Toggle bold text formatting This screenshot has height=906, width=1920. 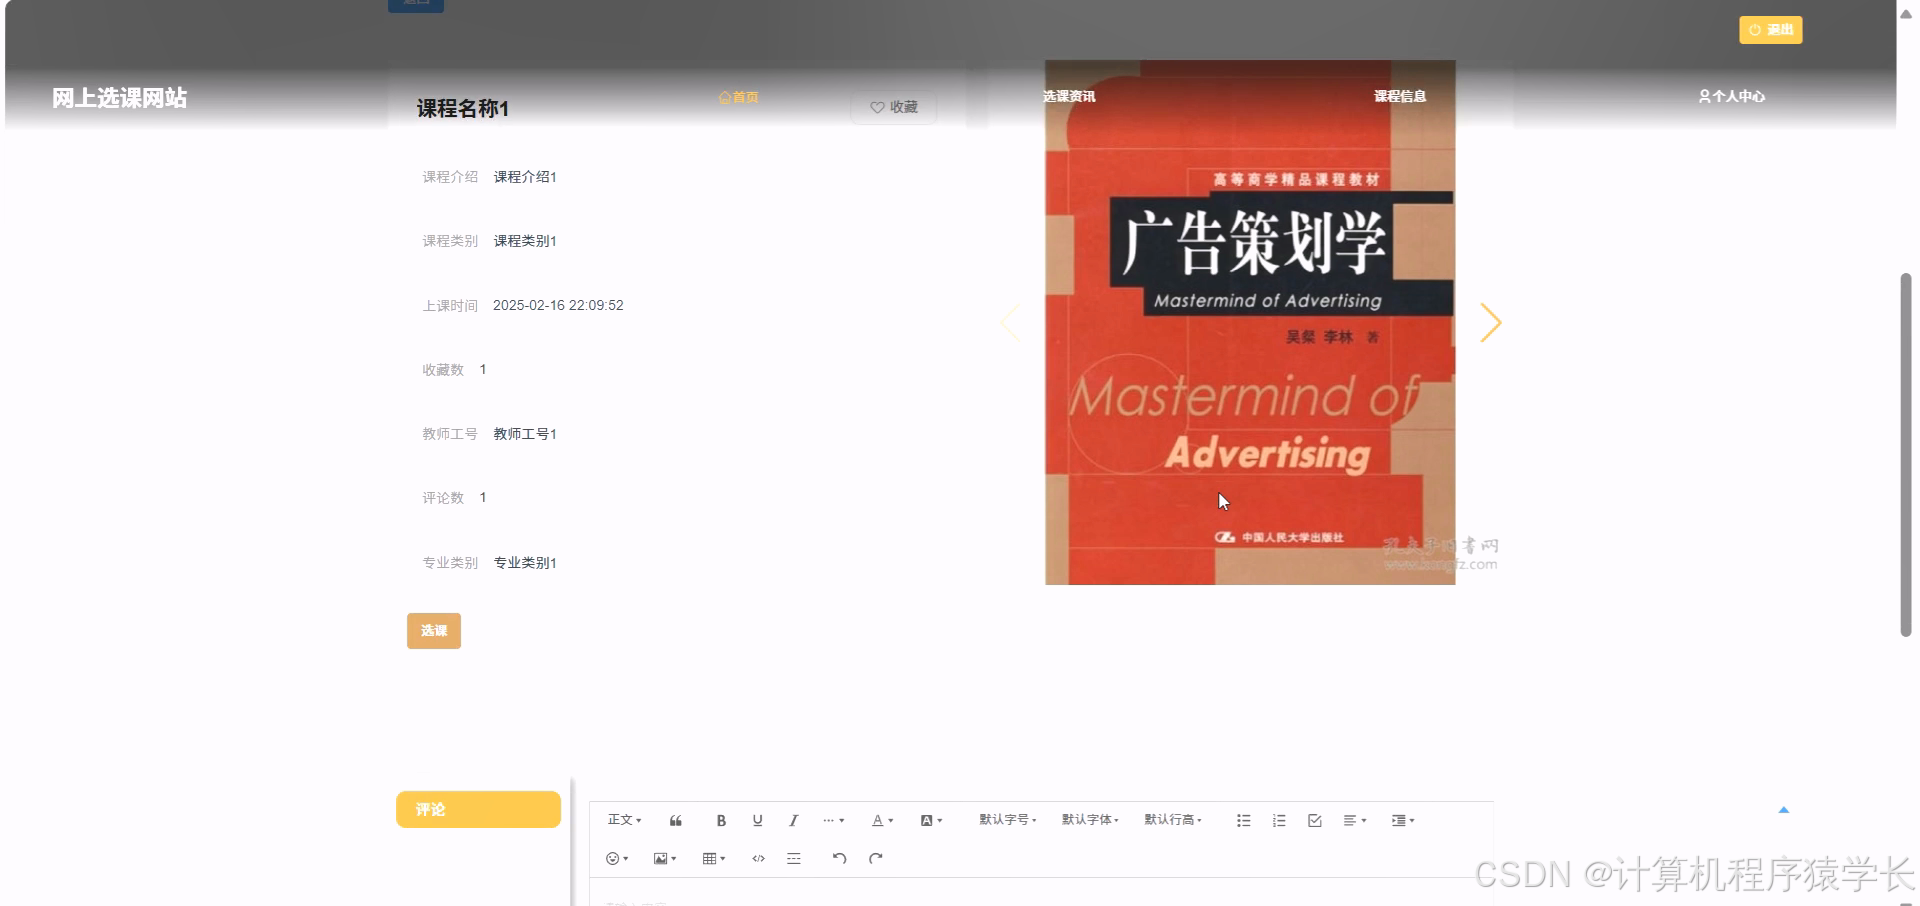tap(721, 820)
